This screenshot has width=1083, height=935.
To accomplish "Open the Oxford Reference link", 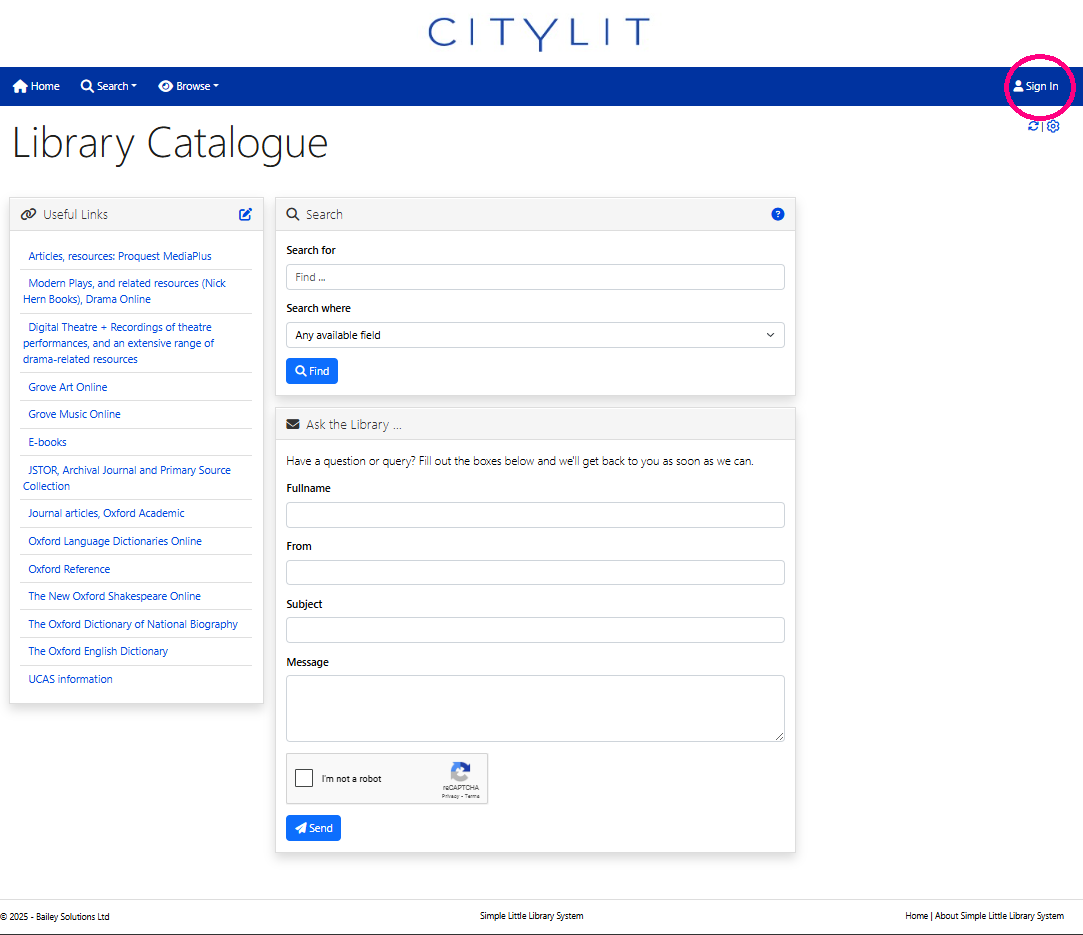I will point(69,569).
